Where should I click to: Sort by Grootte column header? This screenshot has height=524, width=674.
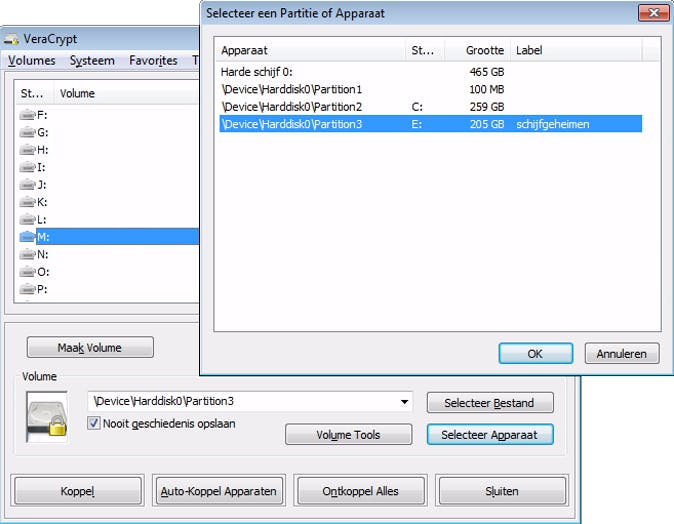click(x=478, y=50)
